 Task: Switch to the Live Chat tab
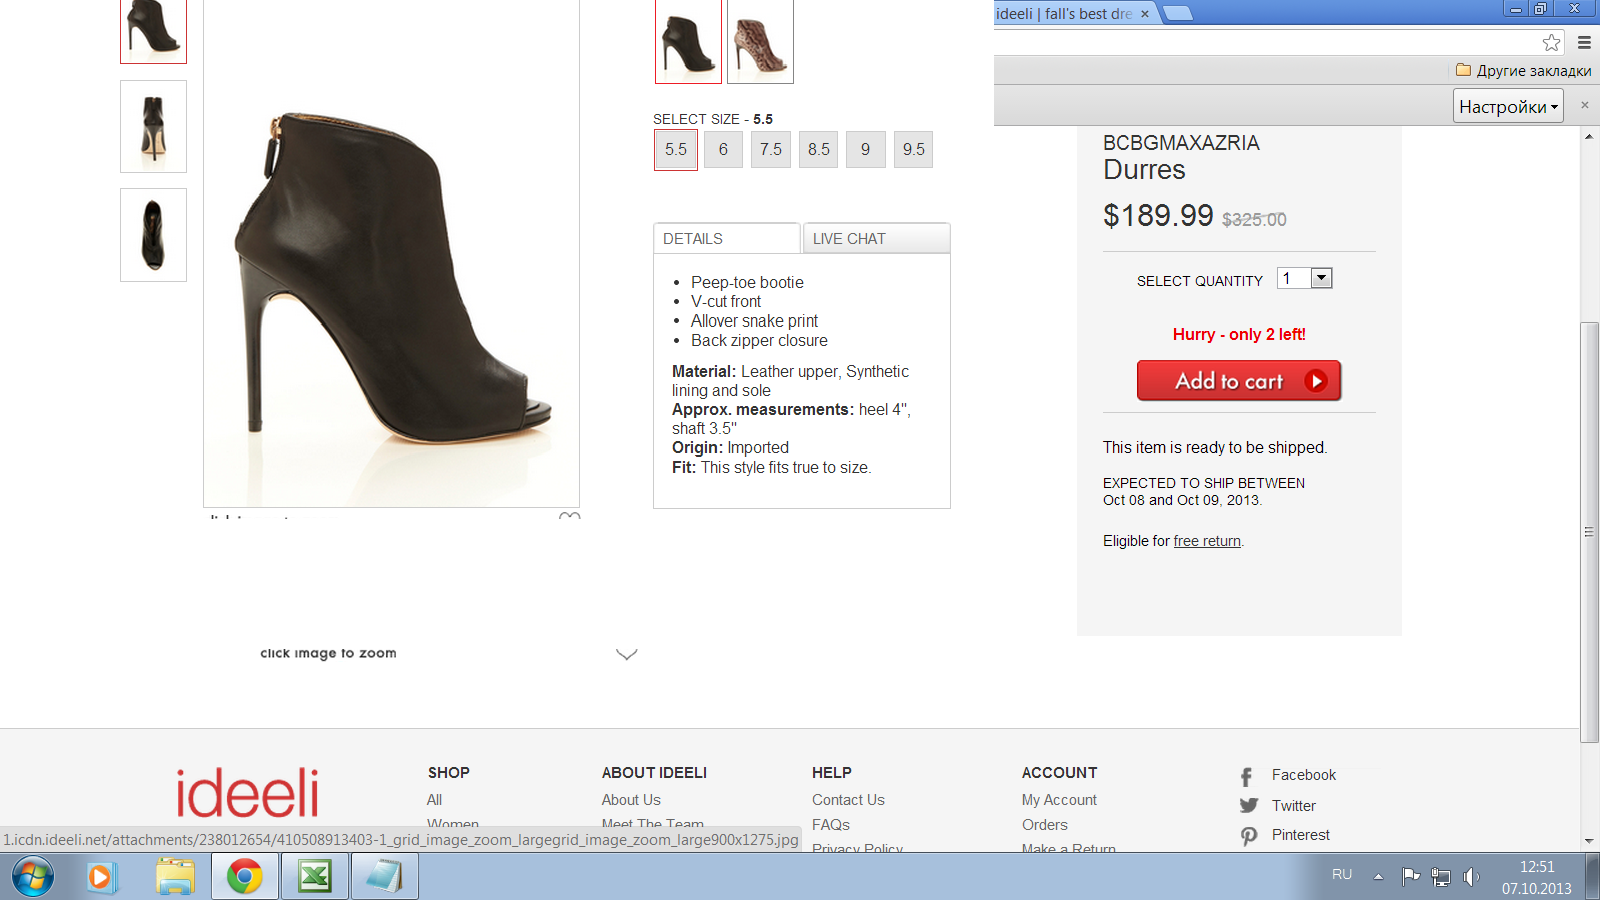[875, 239]
